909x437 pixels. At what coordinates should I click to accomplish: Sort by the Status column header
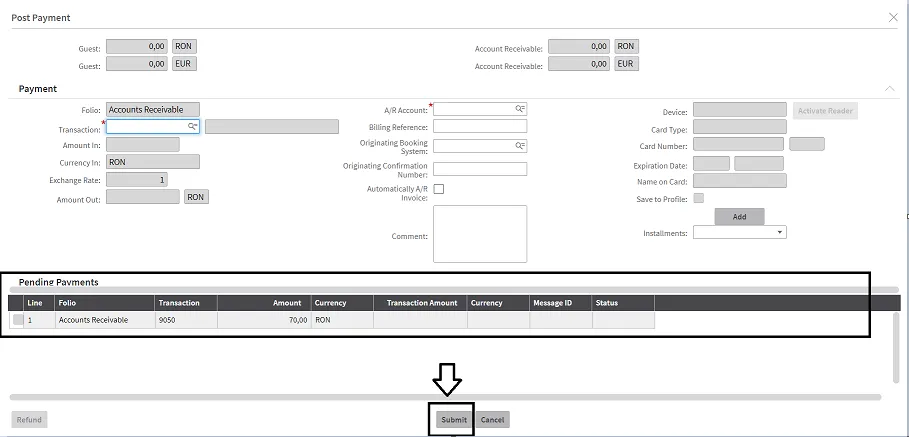pyautogui.click(x=623, y=303)
